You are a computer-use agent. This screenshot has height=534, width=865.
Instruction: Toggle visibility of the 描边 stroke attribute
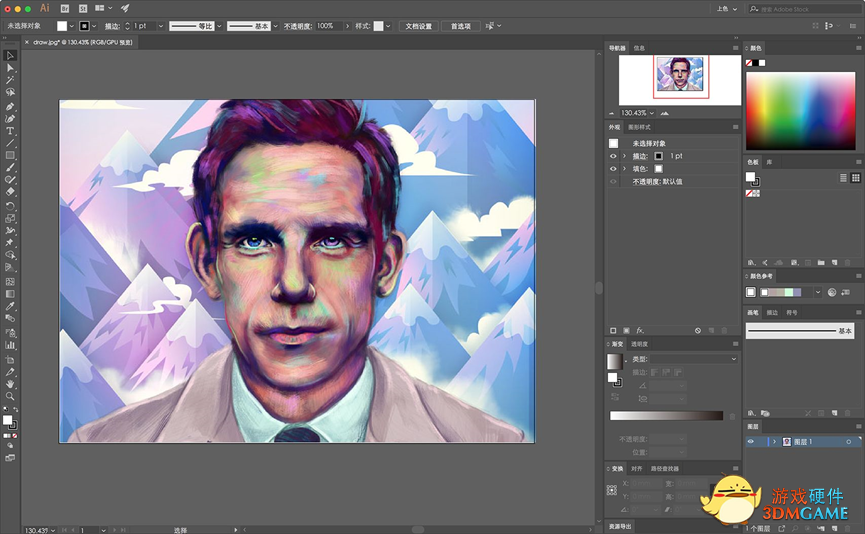coord(613,156)
